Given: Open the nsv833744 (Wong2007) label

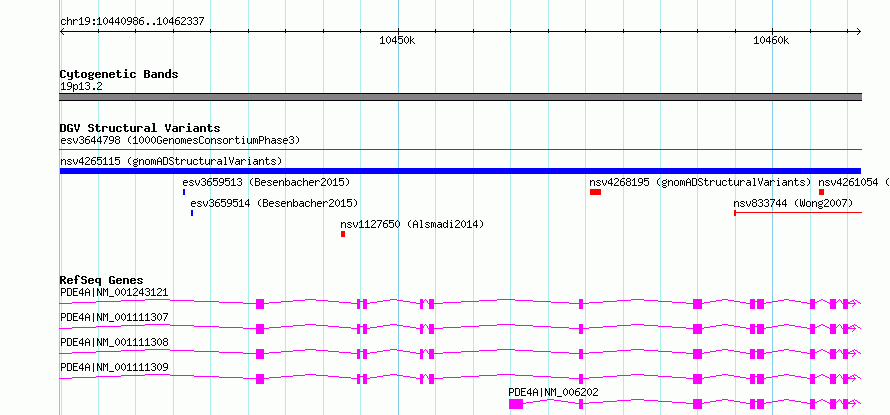Looking at the screenshot, I should point(793,203).
